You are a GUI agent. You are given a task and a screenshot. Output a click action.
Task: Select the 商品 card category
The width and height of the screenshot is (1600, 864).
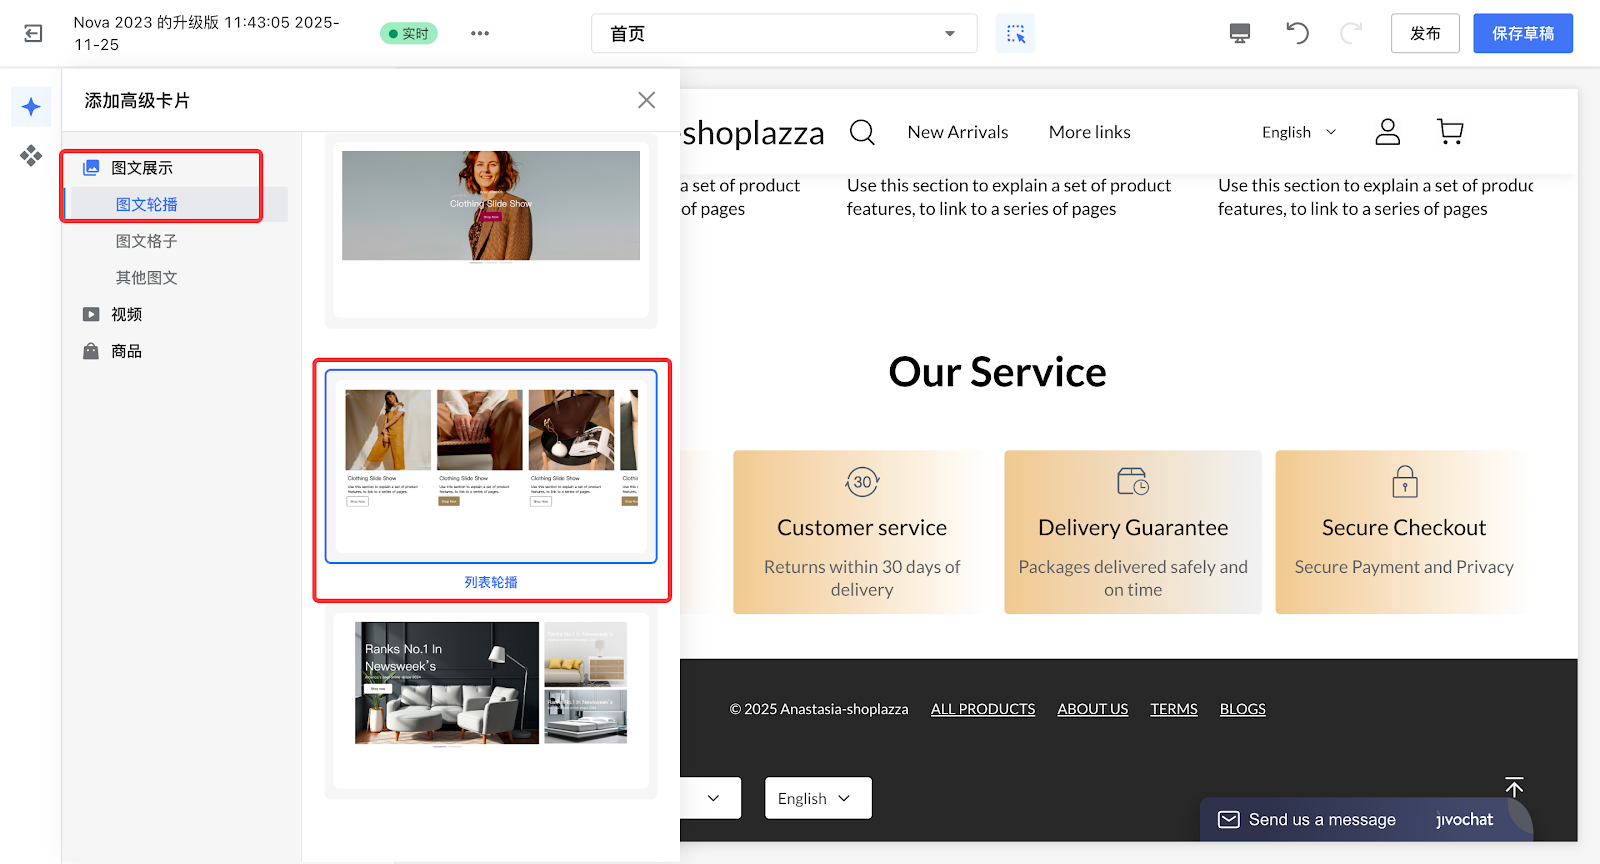tap(126, 351)
